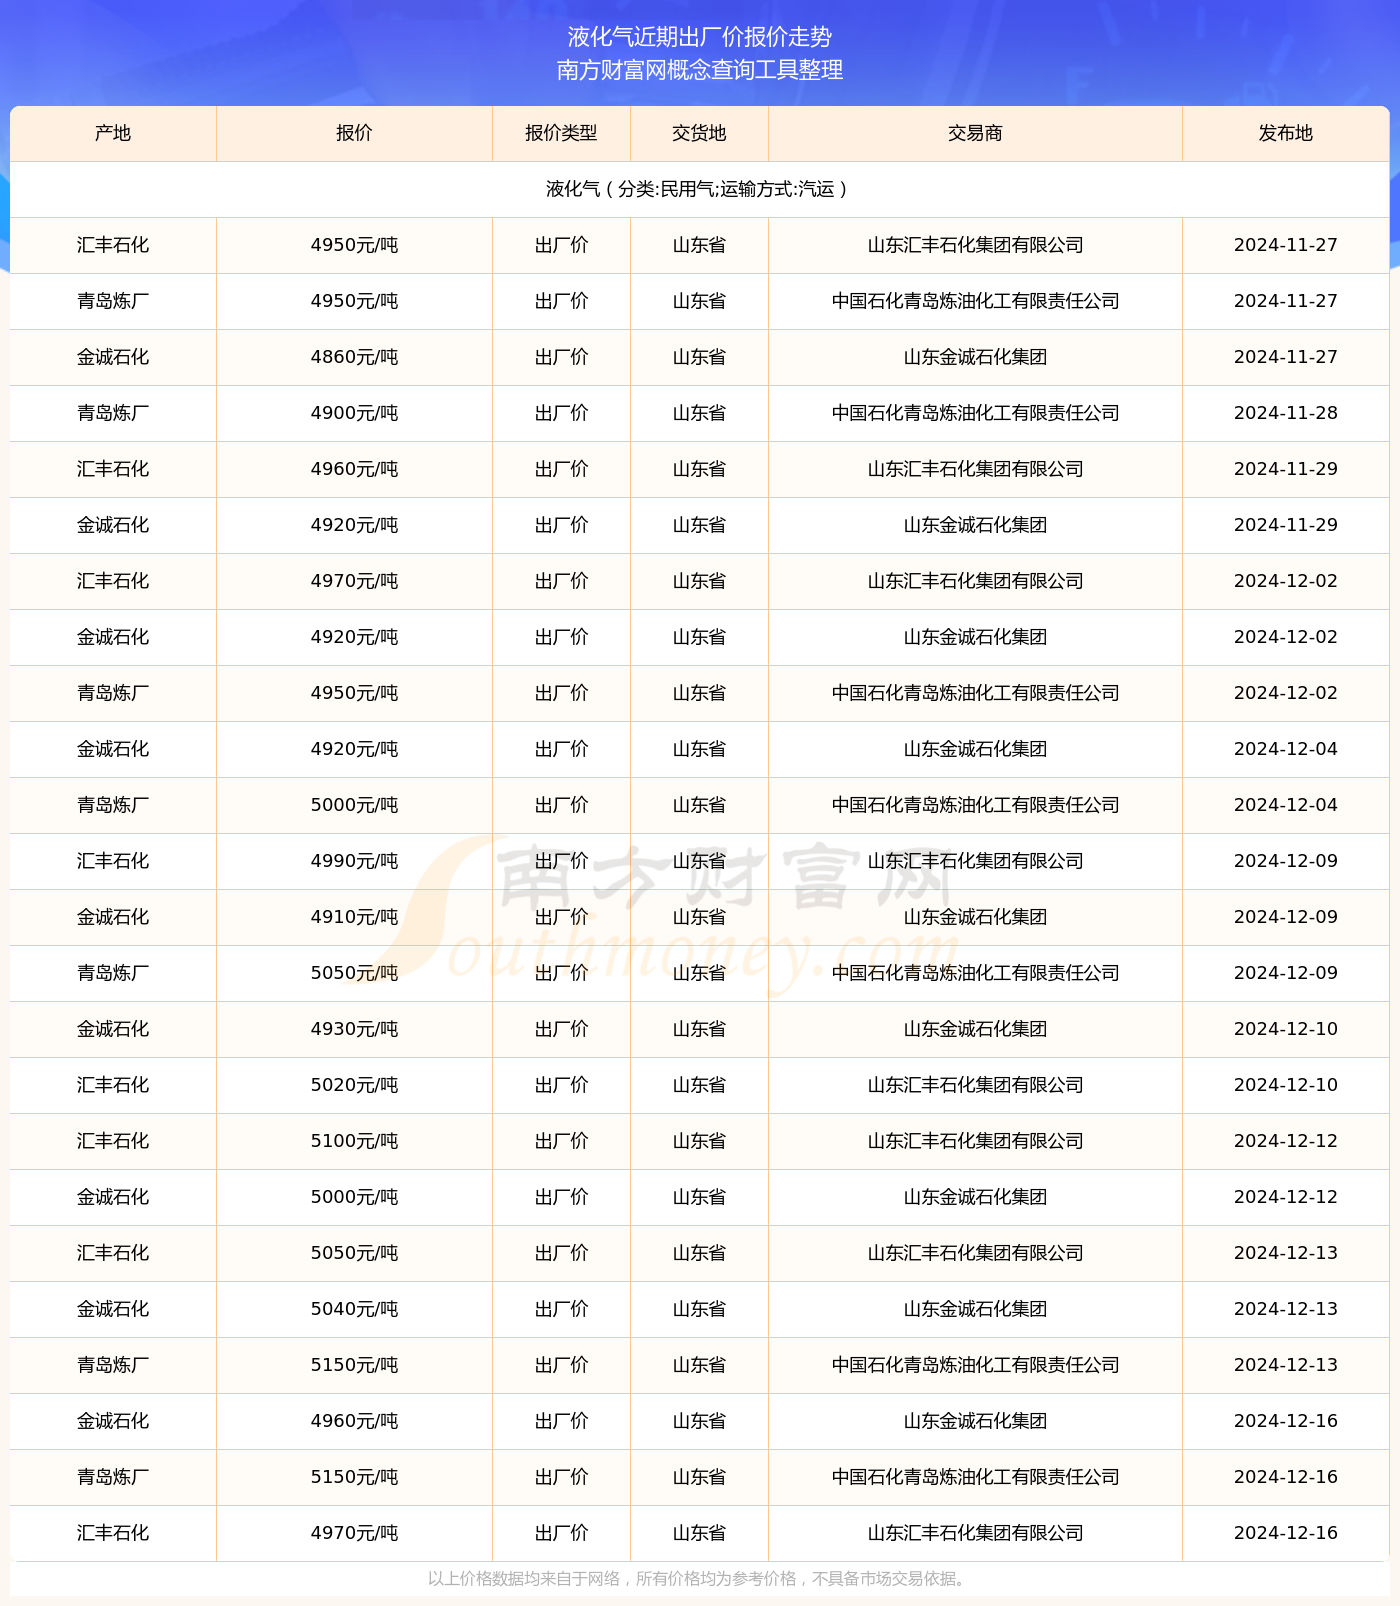This screenshot has width=1400, height=1606.
Task: Click 5050元/吨 in the 青岛炼厂 2024-12-09 row
Action: pyautogui.click(x=354, y=973)
